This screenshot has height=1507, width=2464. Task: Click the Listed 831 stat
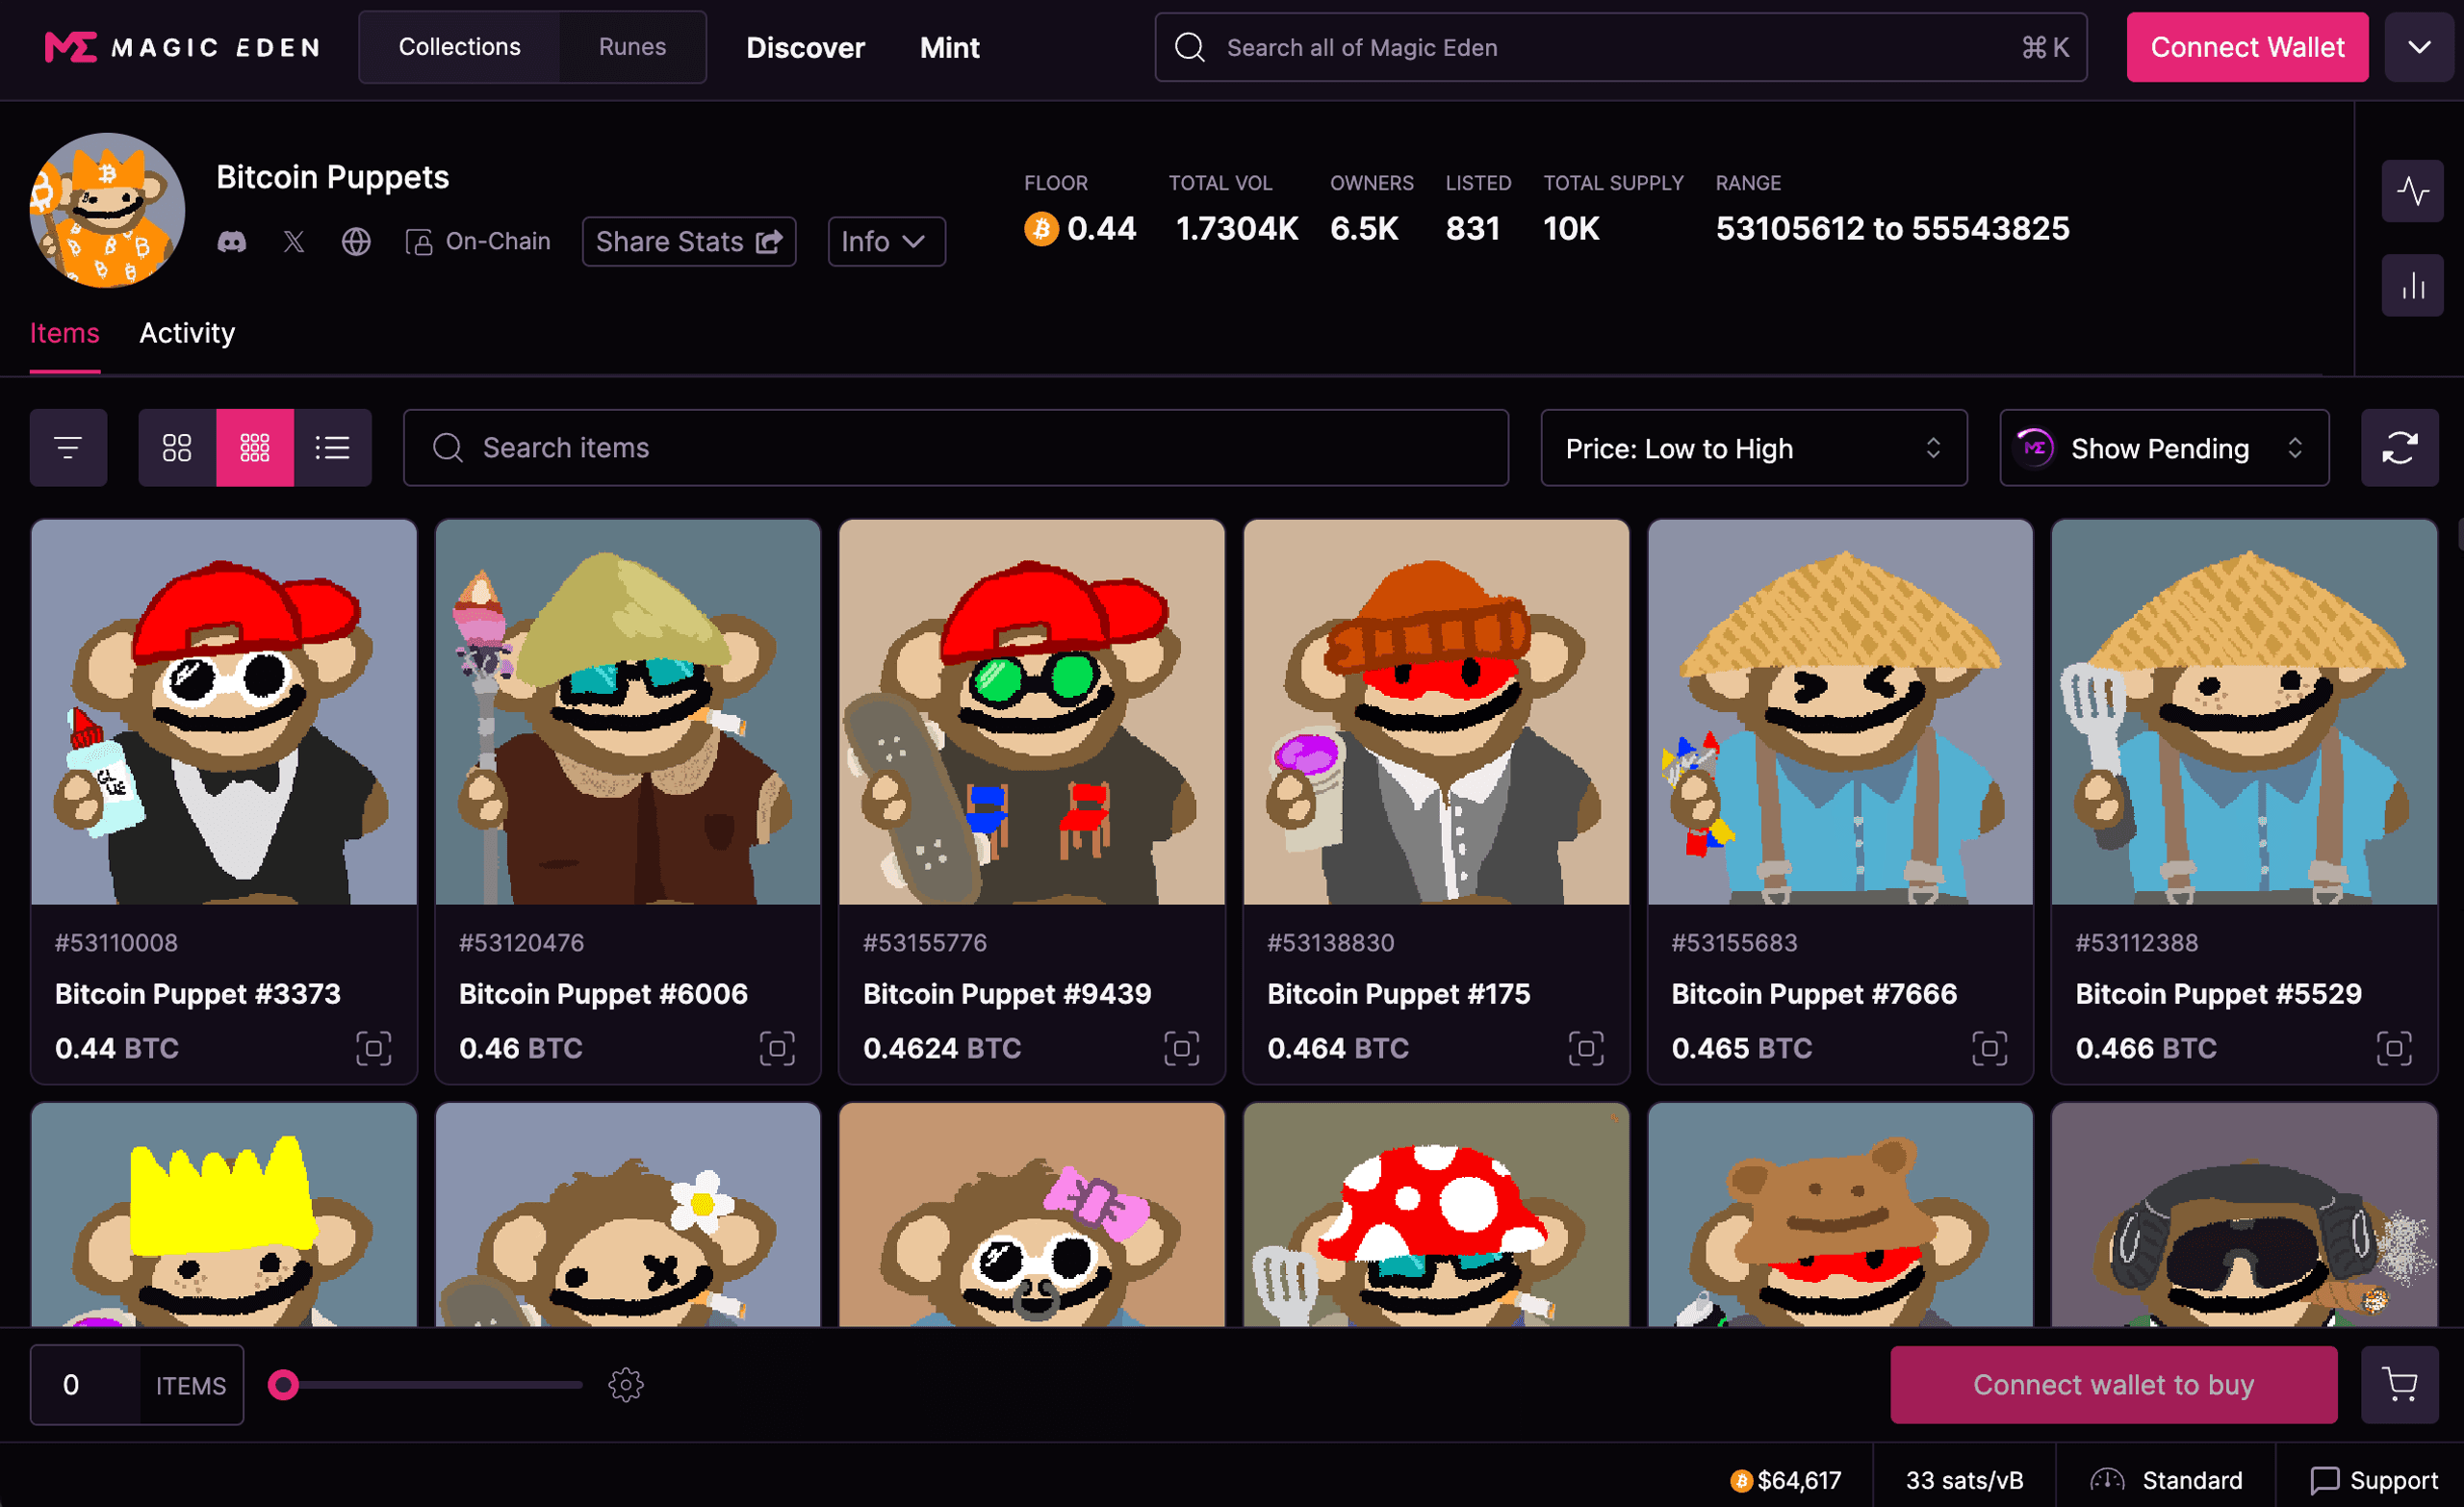tap(1477, 210)
